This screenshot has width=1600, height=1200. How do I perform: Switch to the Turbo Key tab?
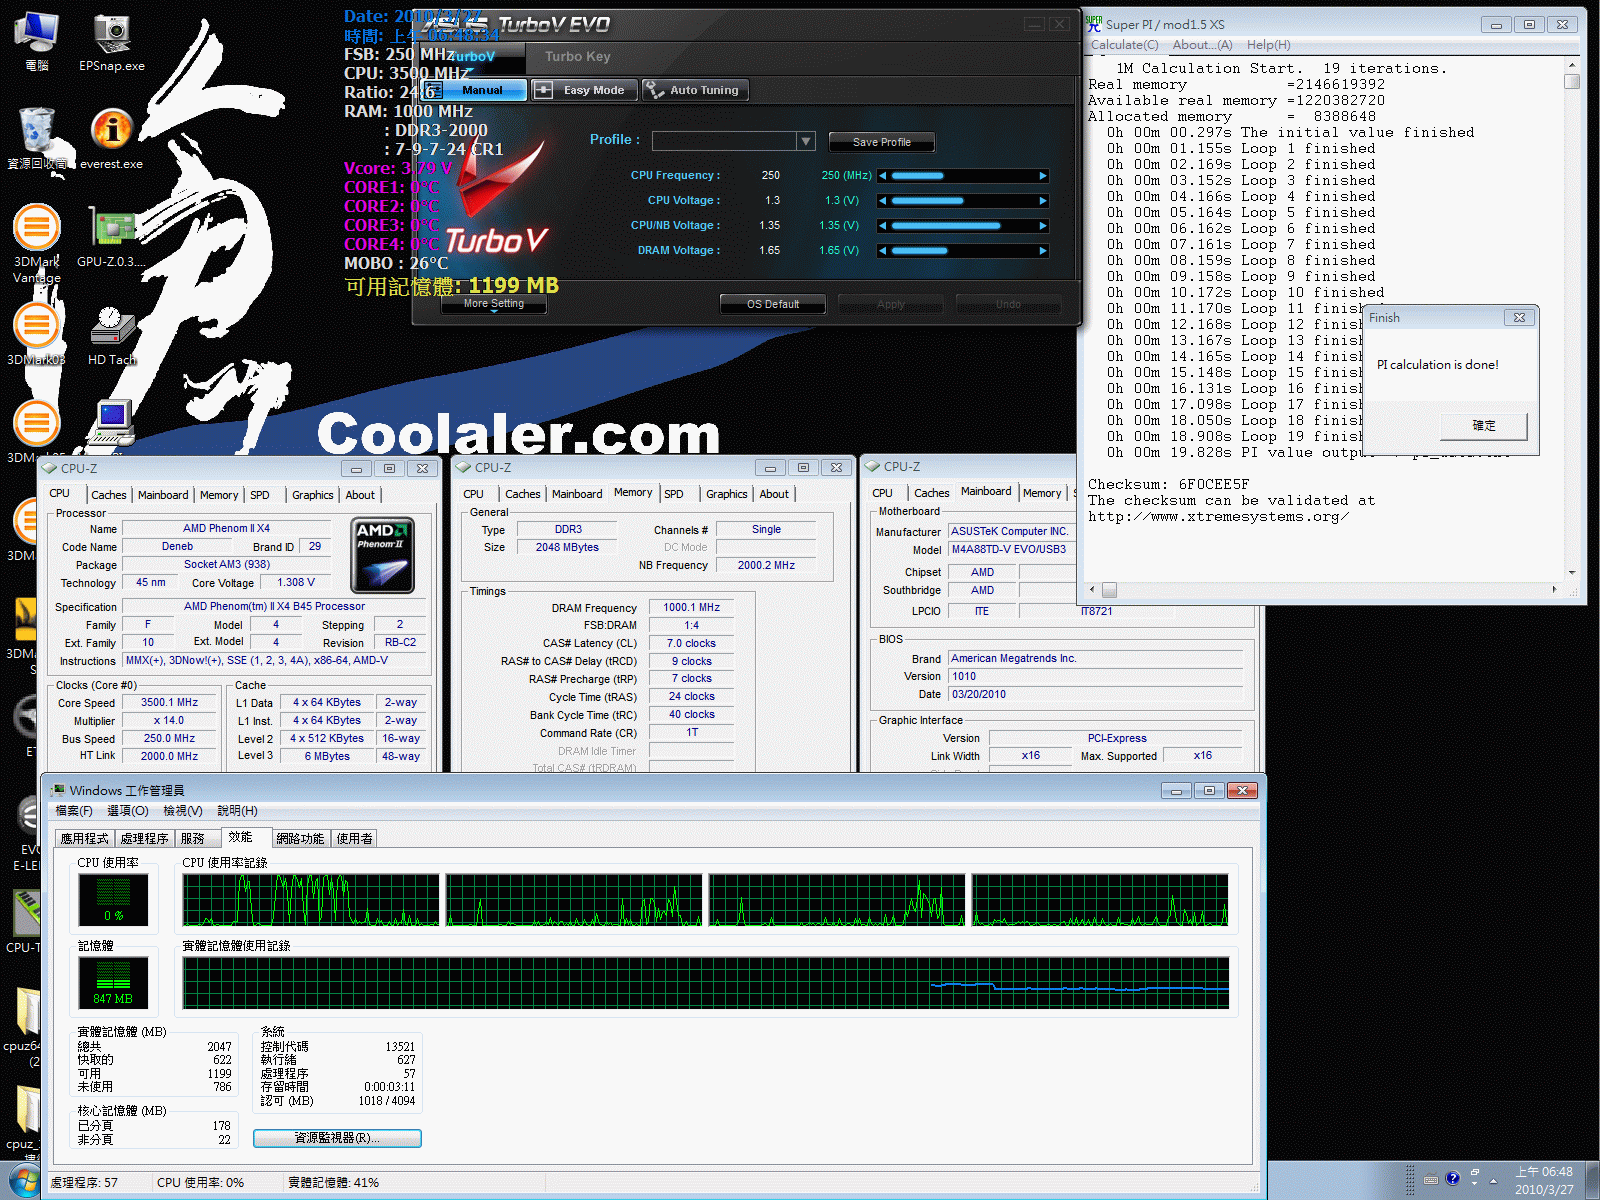(578, 57)
